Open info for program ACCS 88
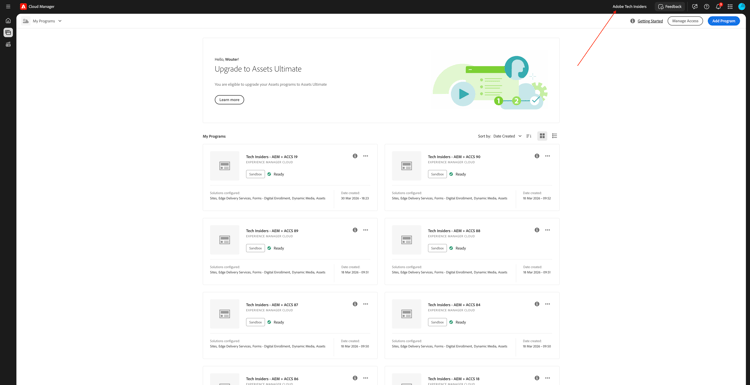The width and height of the screenshot is (750, 385). tap(537, 230)
